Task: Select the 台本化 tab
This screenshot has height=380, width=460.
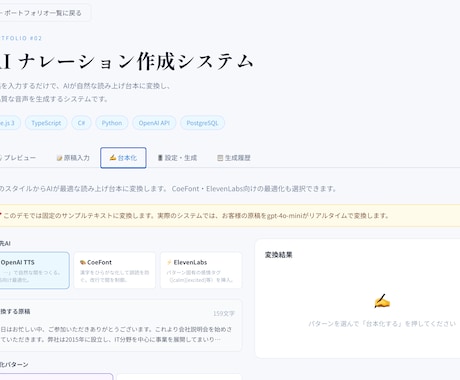Action: (123, 158)
